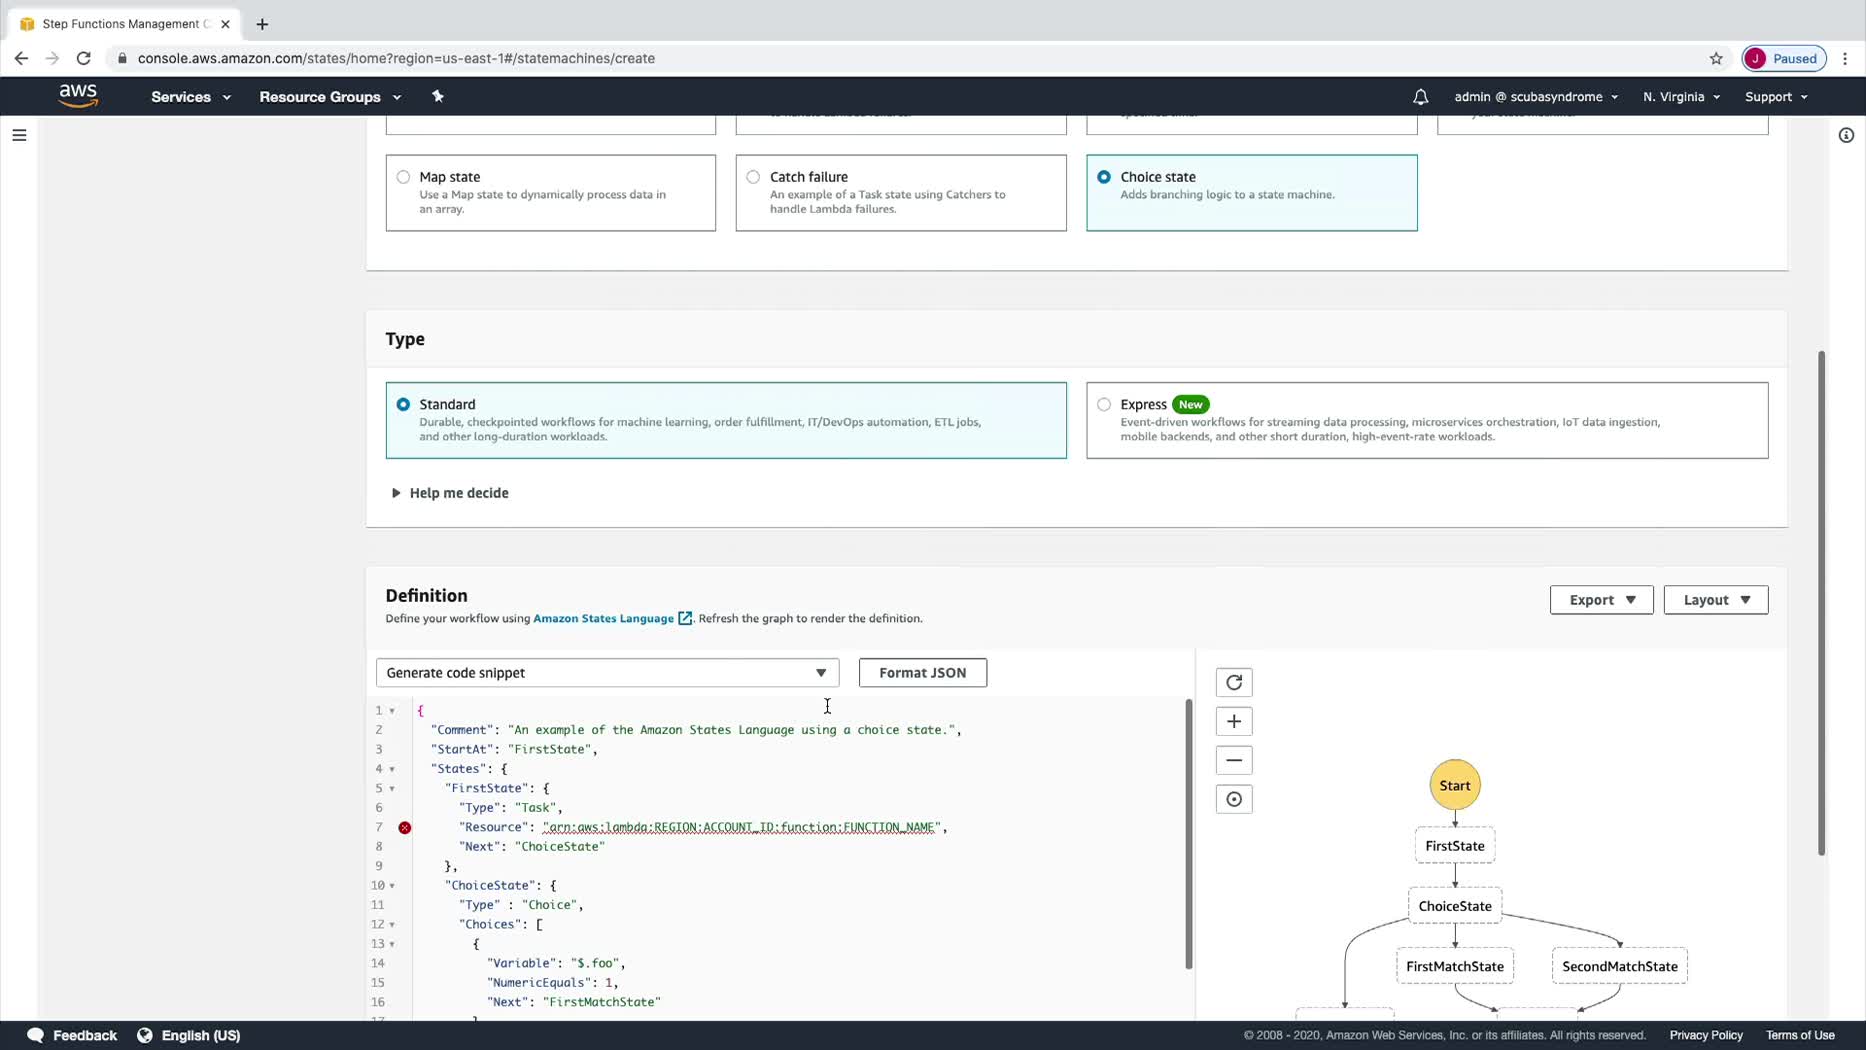Click the Start node in the graph
Screen dimensions: 1866x1050
coord(1454,785)
